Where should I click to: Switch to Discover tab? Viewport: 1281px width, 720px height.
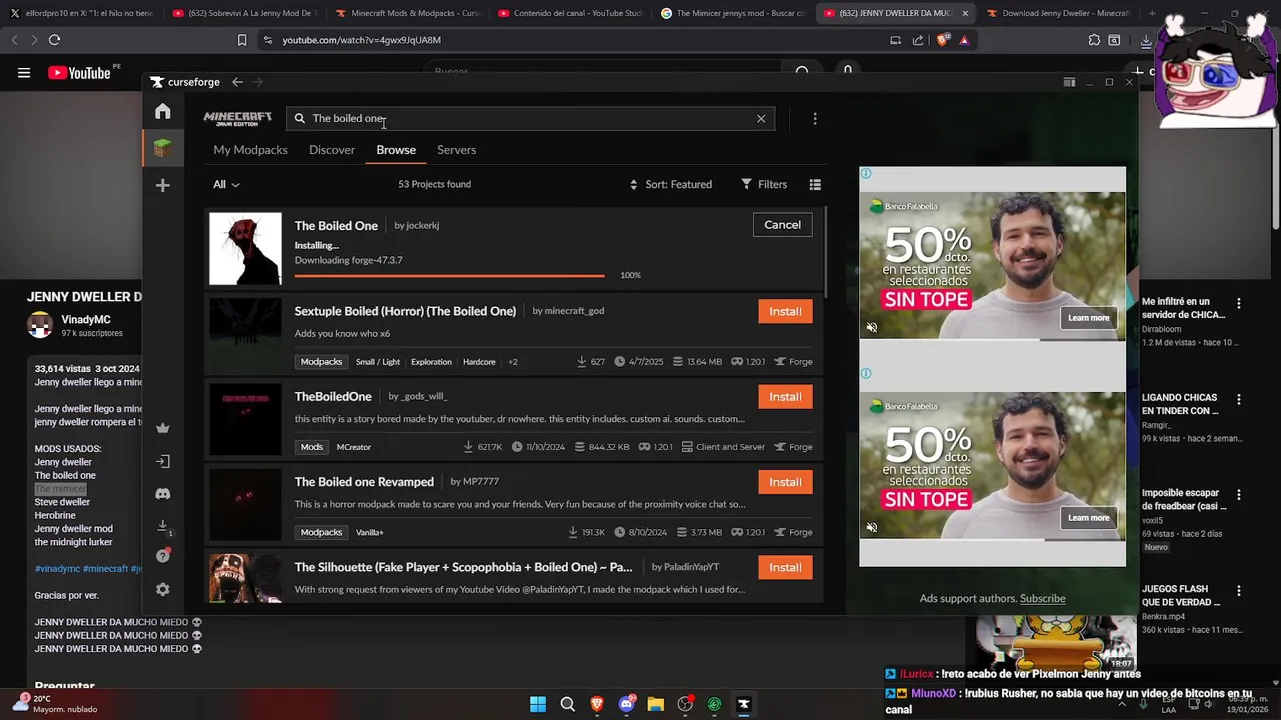(332, 149)
